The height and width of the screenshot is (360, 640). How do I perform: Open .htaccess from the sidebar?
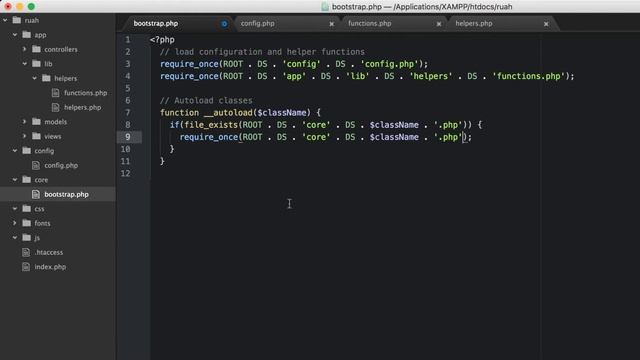[x=49, y=252]
